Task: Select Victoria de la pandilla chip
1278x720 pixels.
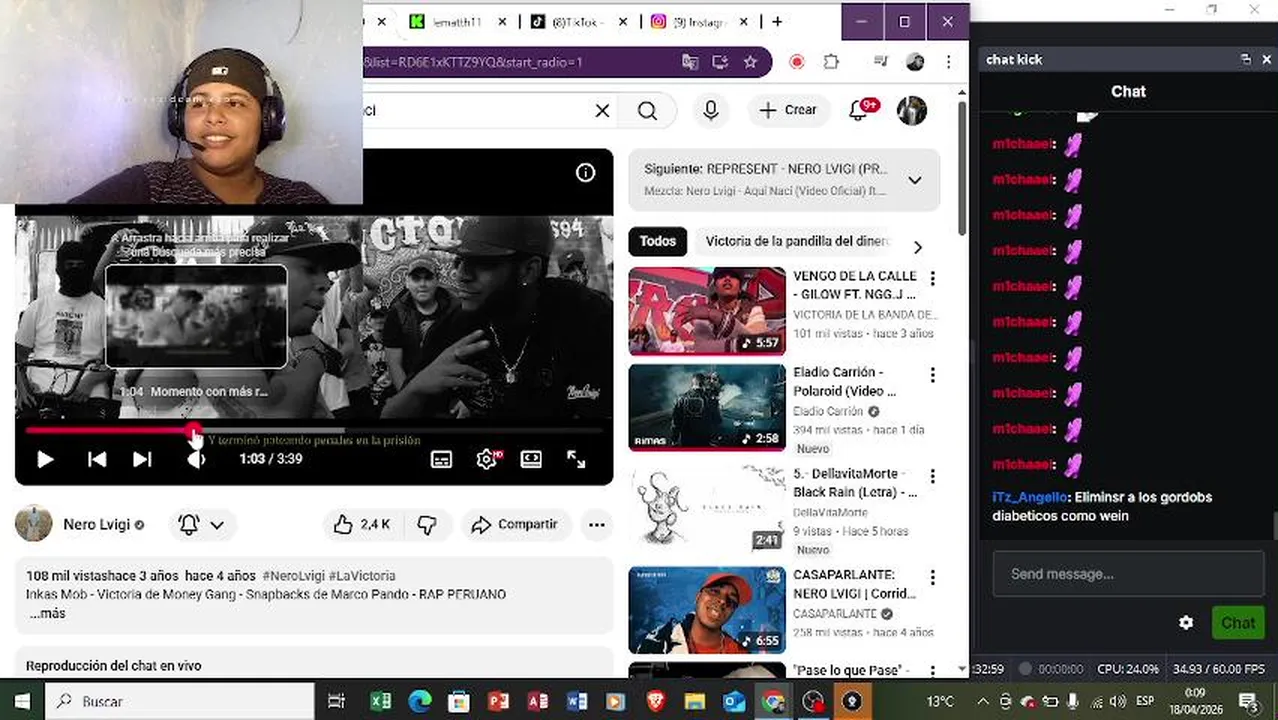Action: pyautogui.click(x=796, y=241)
